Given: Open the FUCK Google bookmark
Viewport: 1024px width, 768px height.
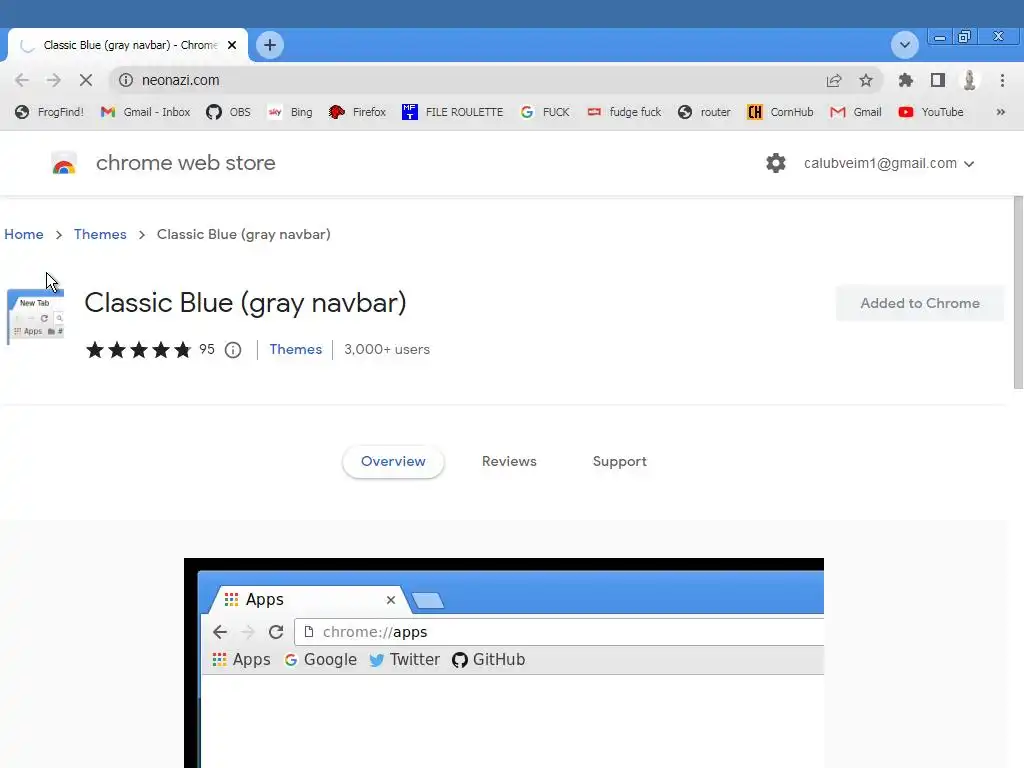Looking at the screenshot, I should point(545,112).
